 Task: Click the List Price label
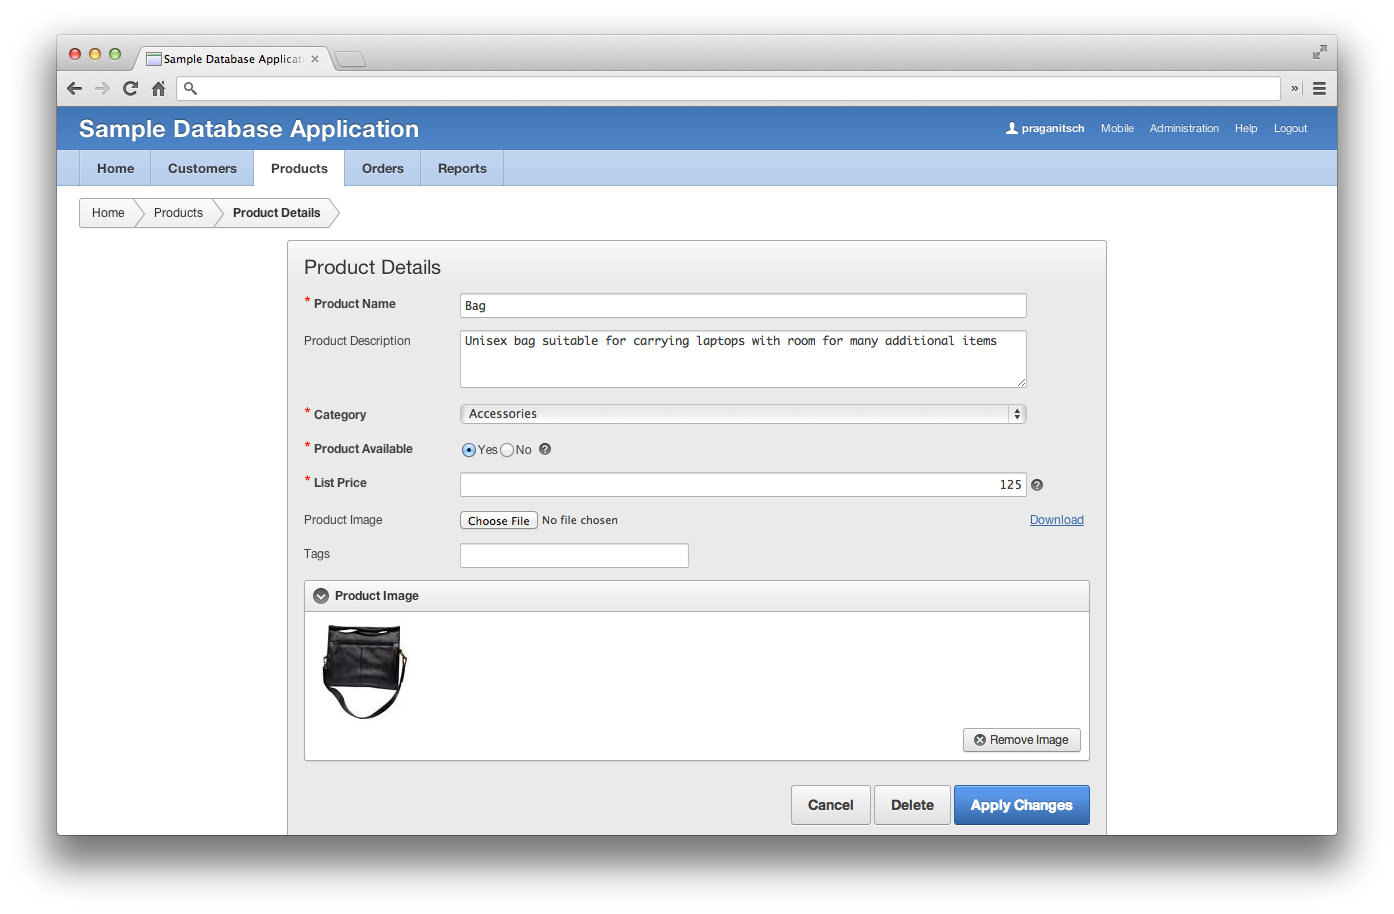pyautogui.click(x=340, y=483)
